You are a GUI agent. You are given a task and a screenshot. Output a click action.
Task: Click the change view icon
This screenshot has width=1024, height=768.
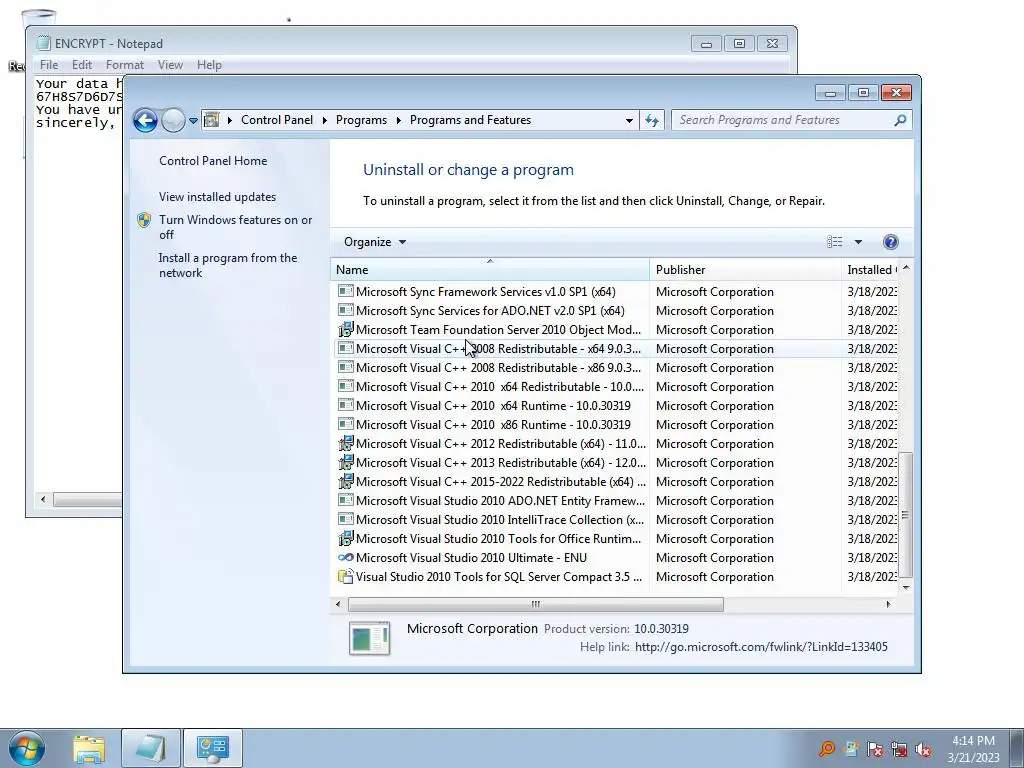click(x=835, y=242)
